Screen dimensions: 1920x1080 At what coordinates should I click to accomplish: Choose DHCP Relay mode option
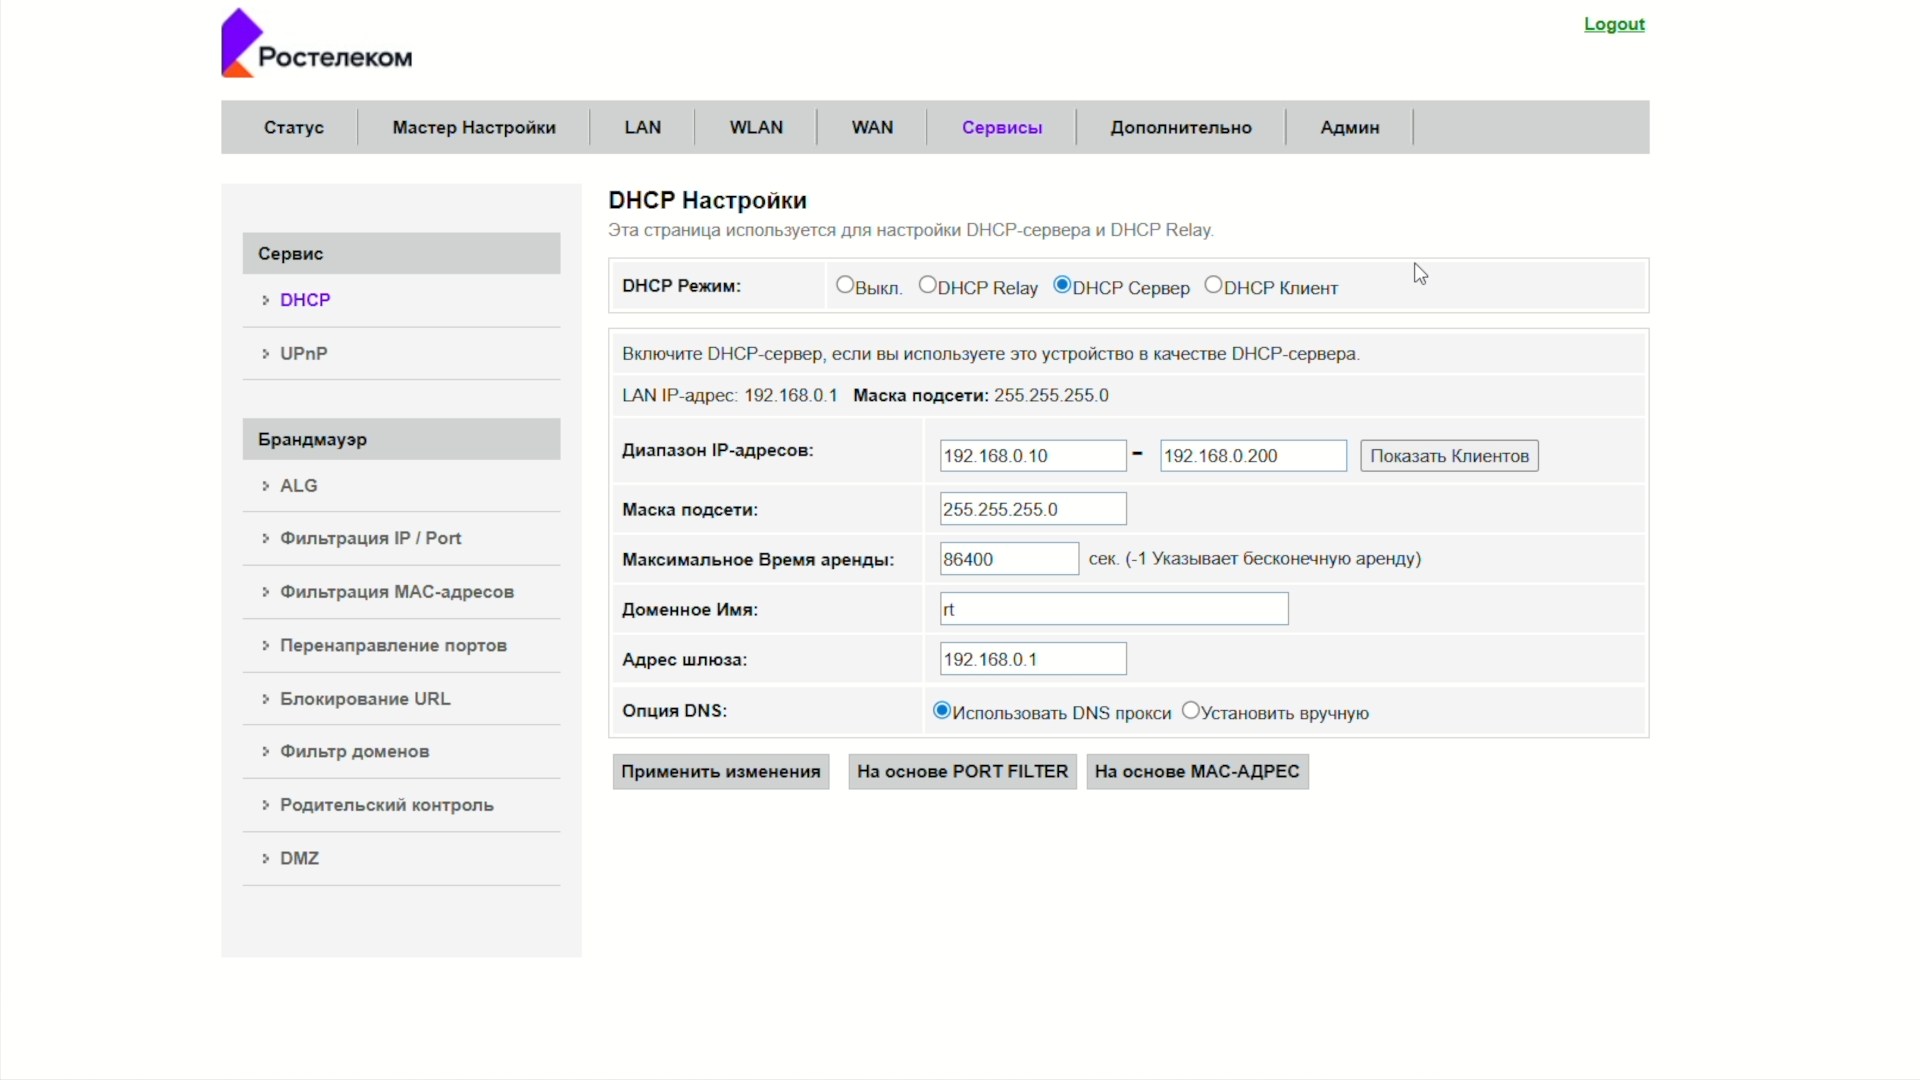pyautogui.click(x=927, y=285)
